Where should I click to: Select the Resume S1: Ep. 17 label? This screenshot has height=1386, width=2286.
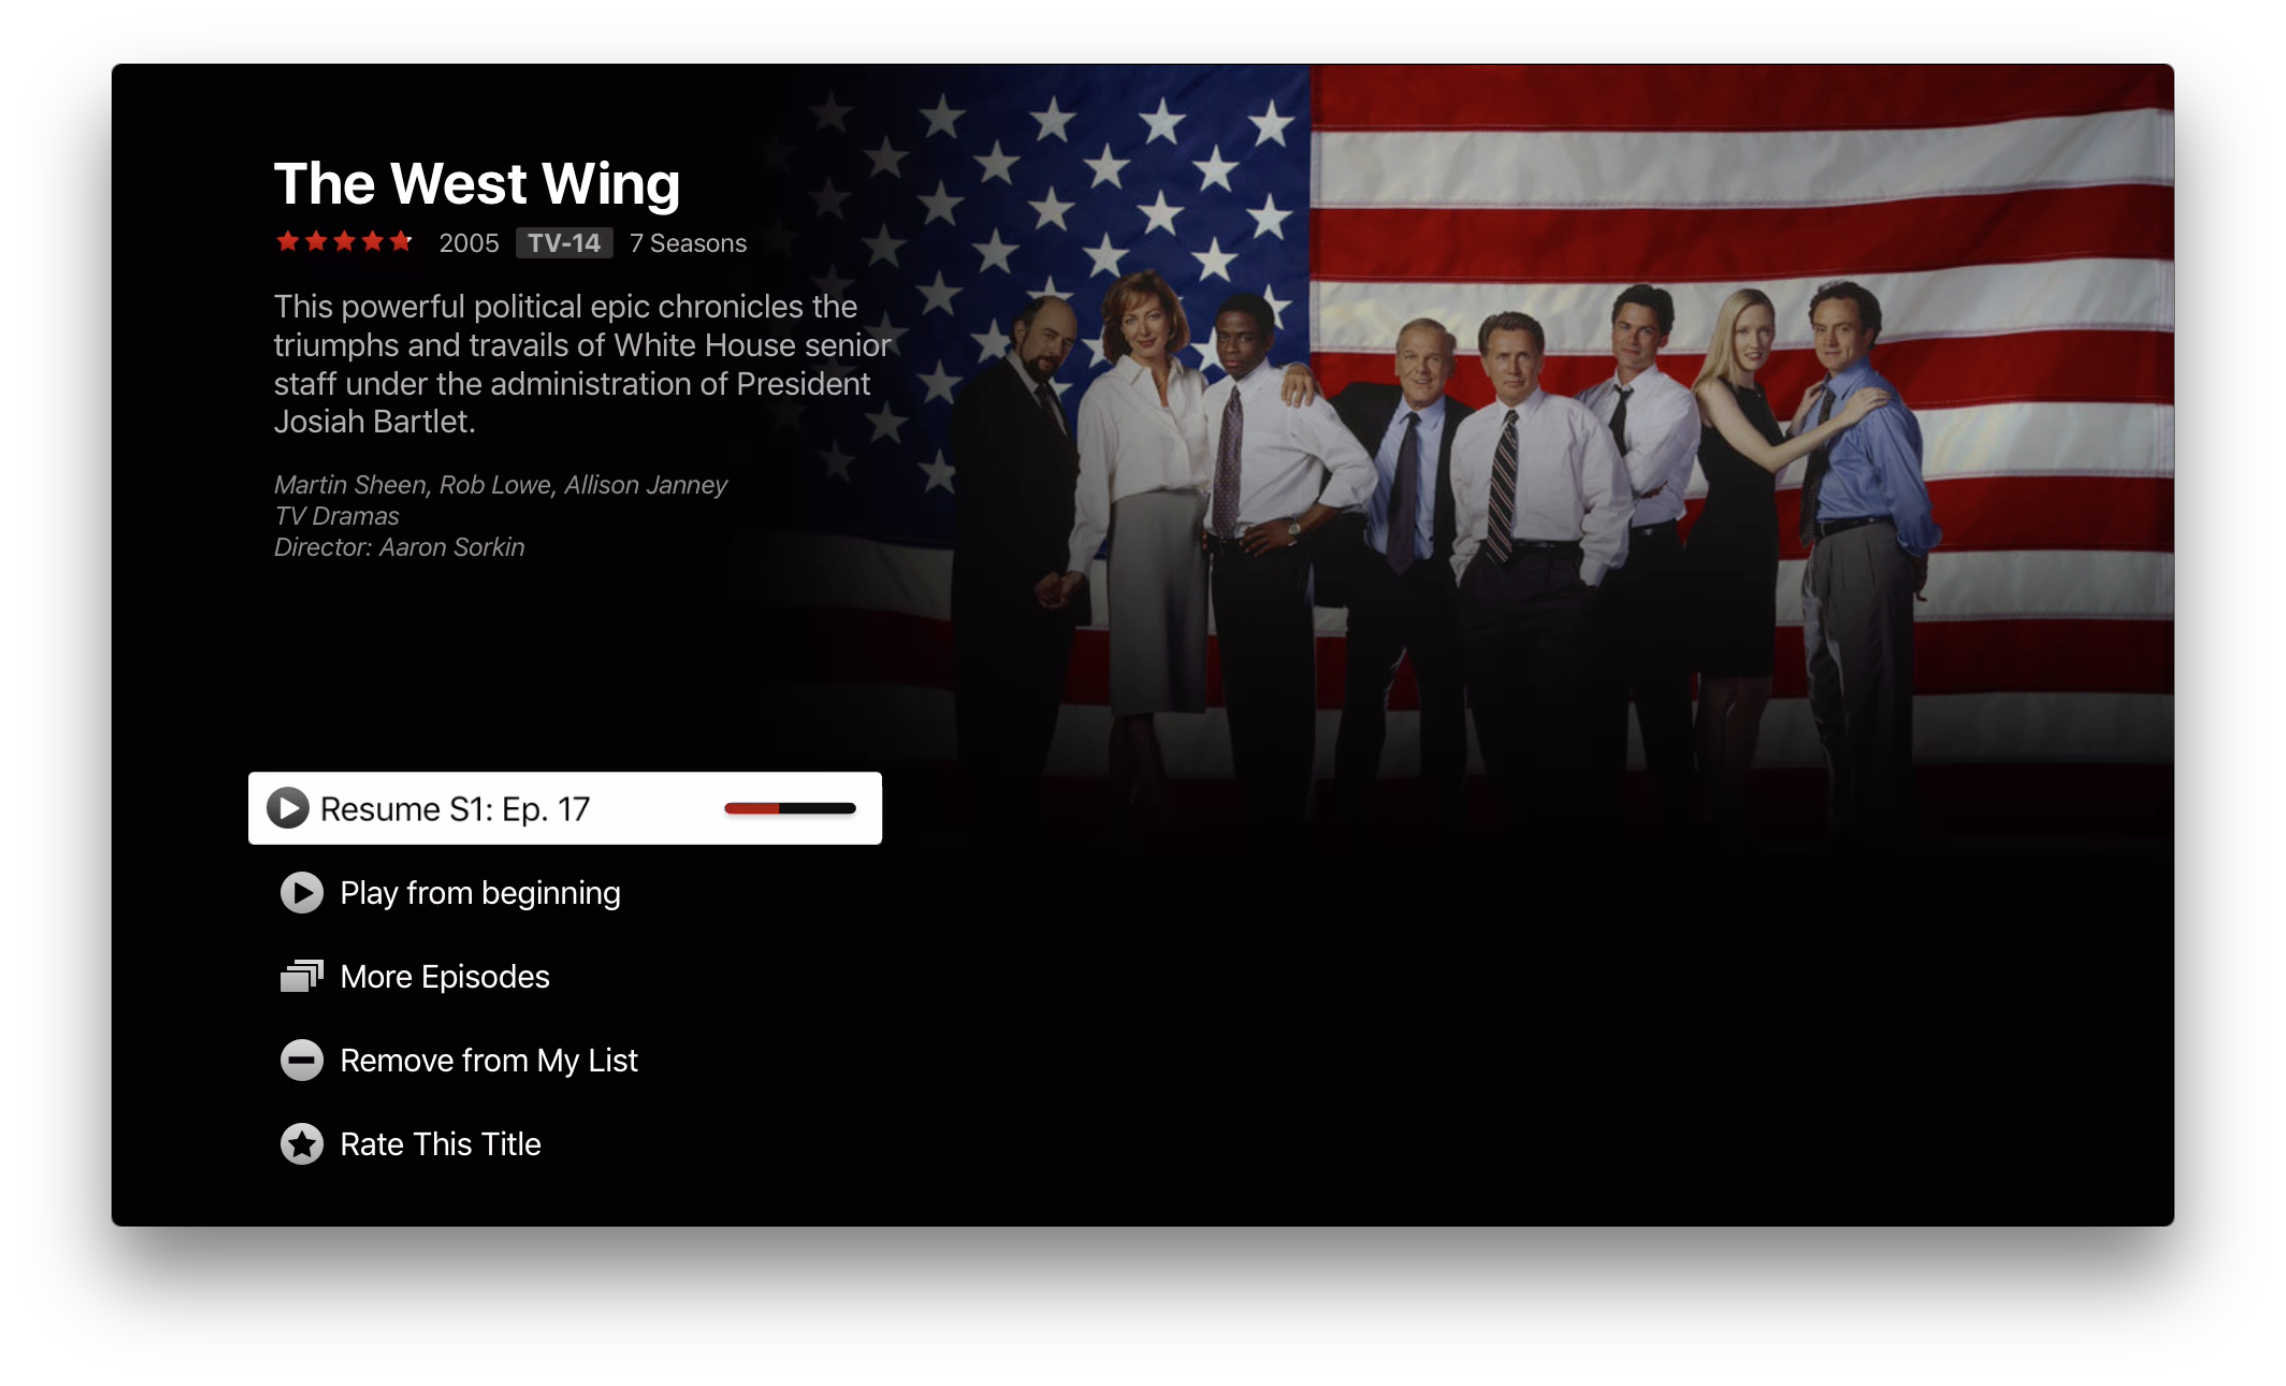(x=455, y=809)
